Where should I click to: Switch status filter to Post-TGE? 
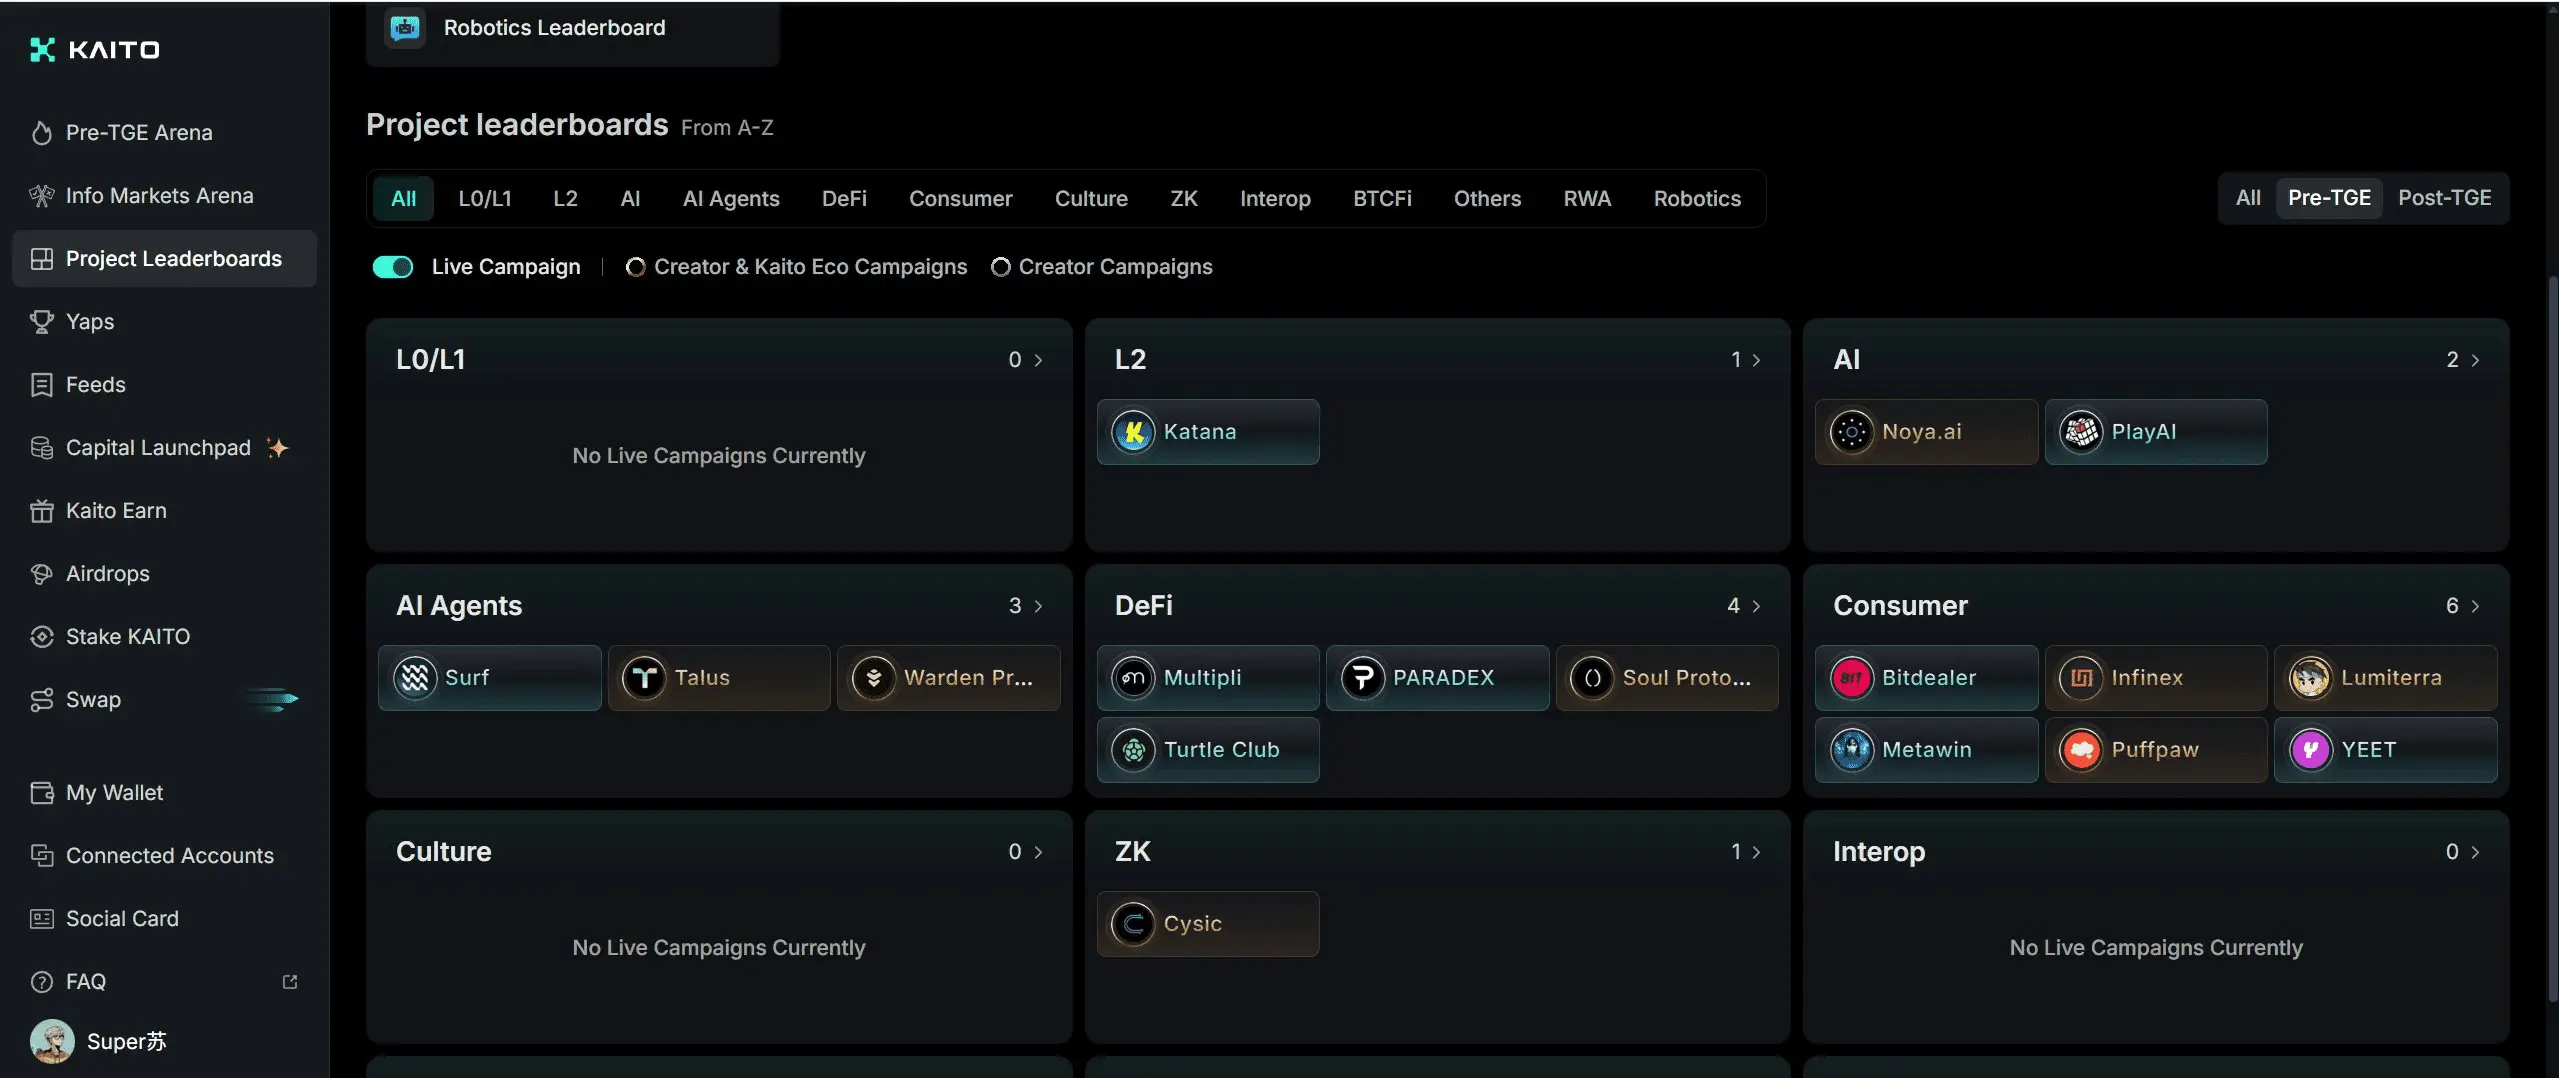point(2444,198)
